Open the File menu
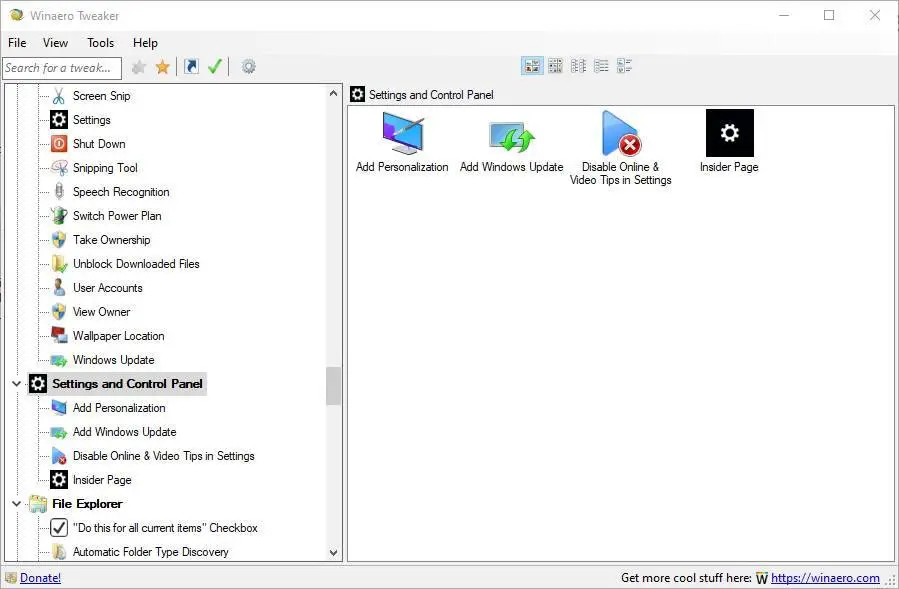Screen dimensions: 899x589 tap(17, 43)
